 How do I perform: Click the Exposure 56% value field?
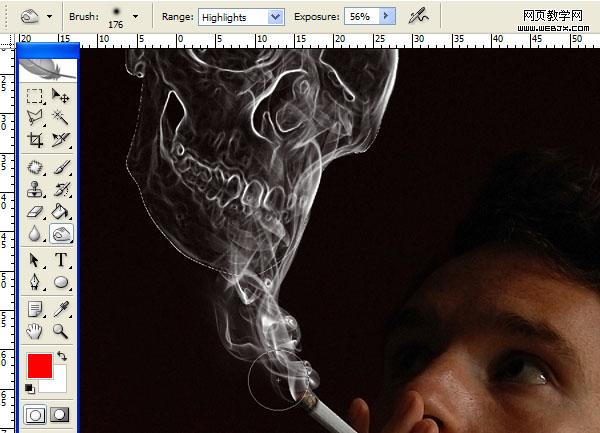(x=362, y=16)
